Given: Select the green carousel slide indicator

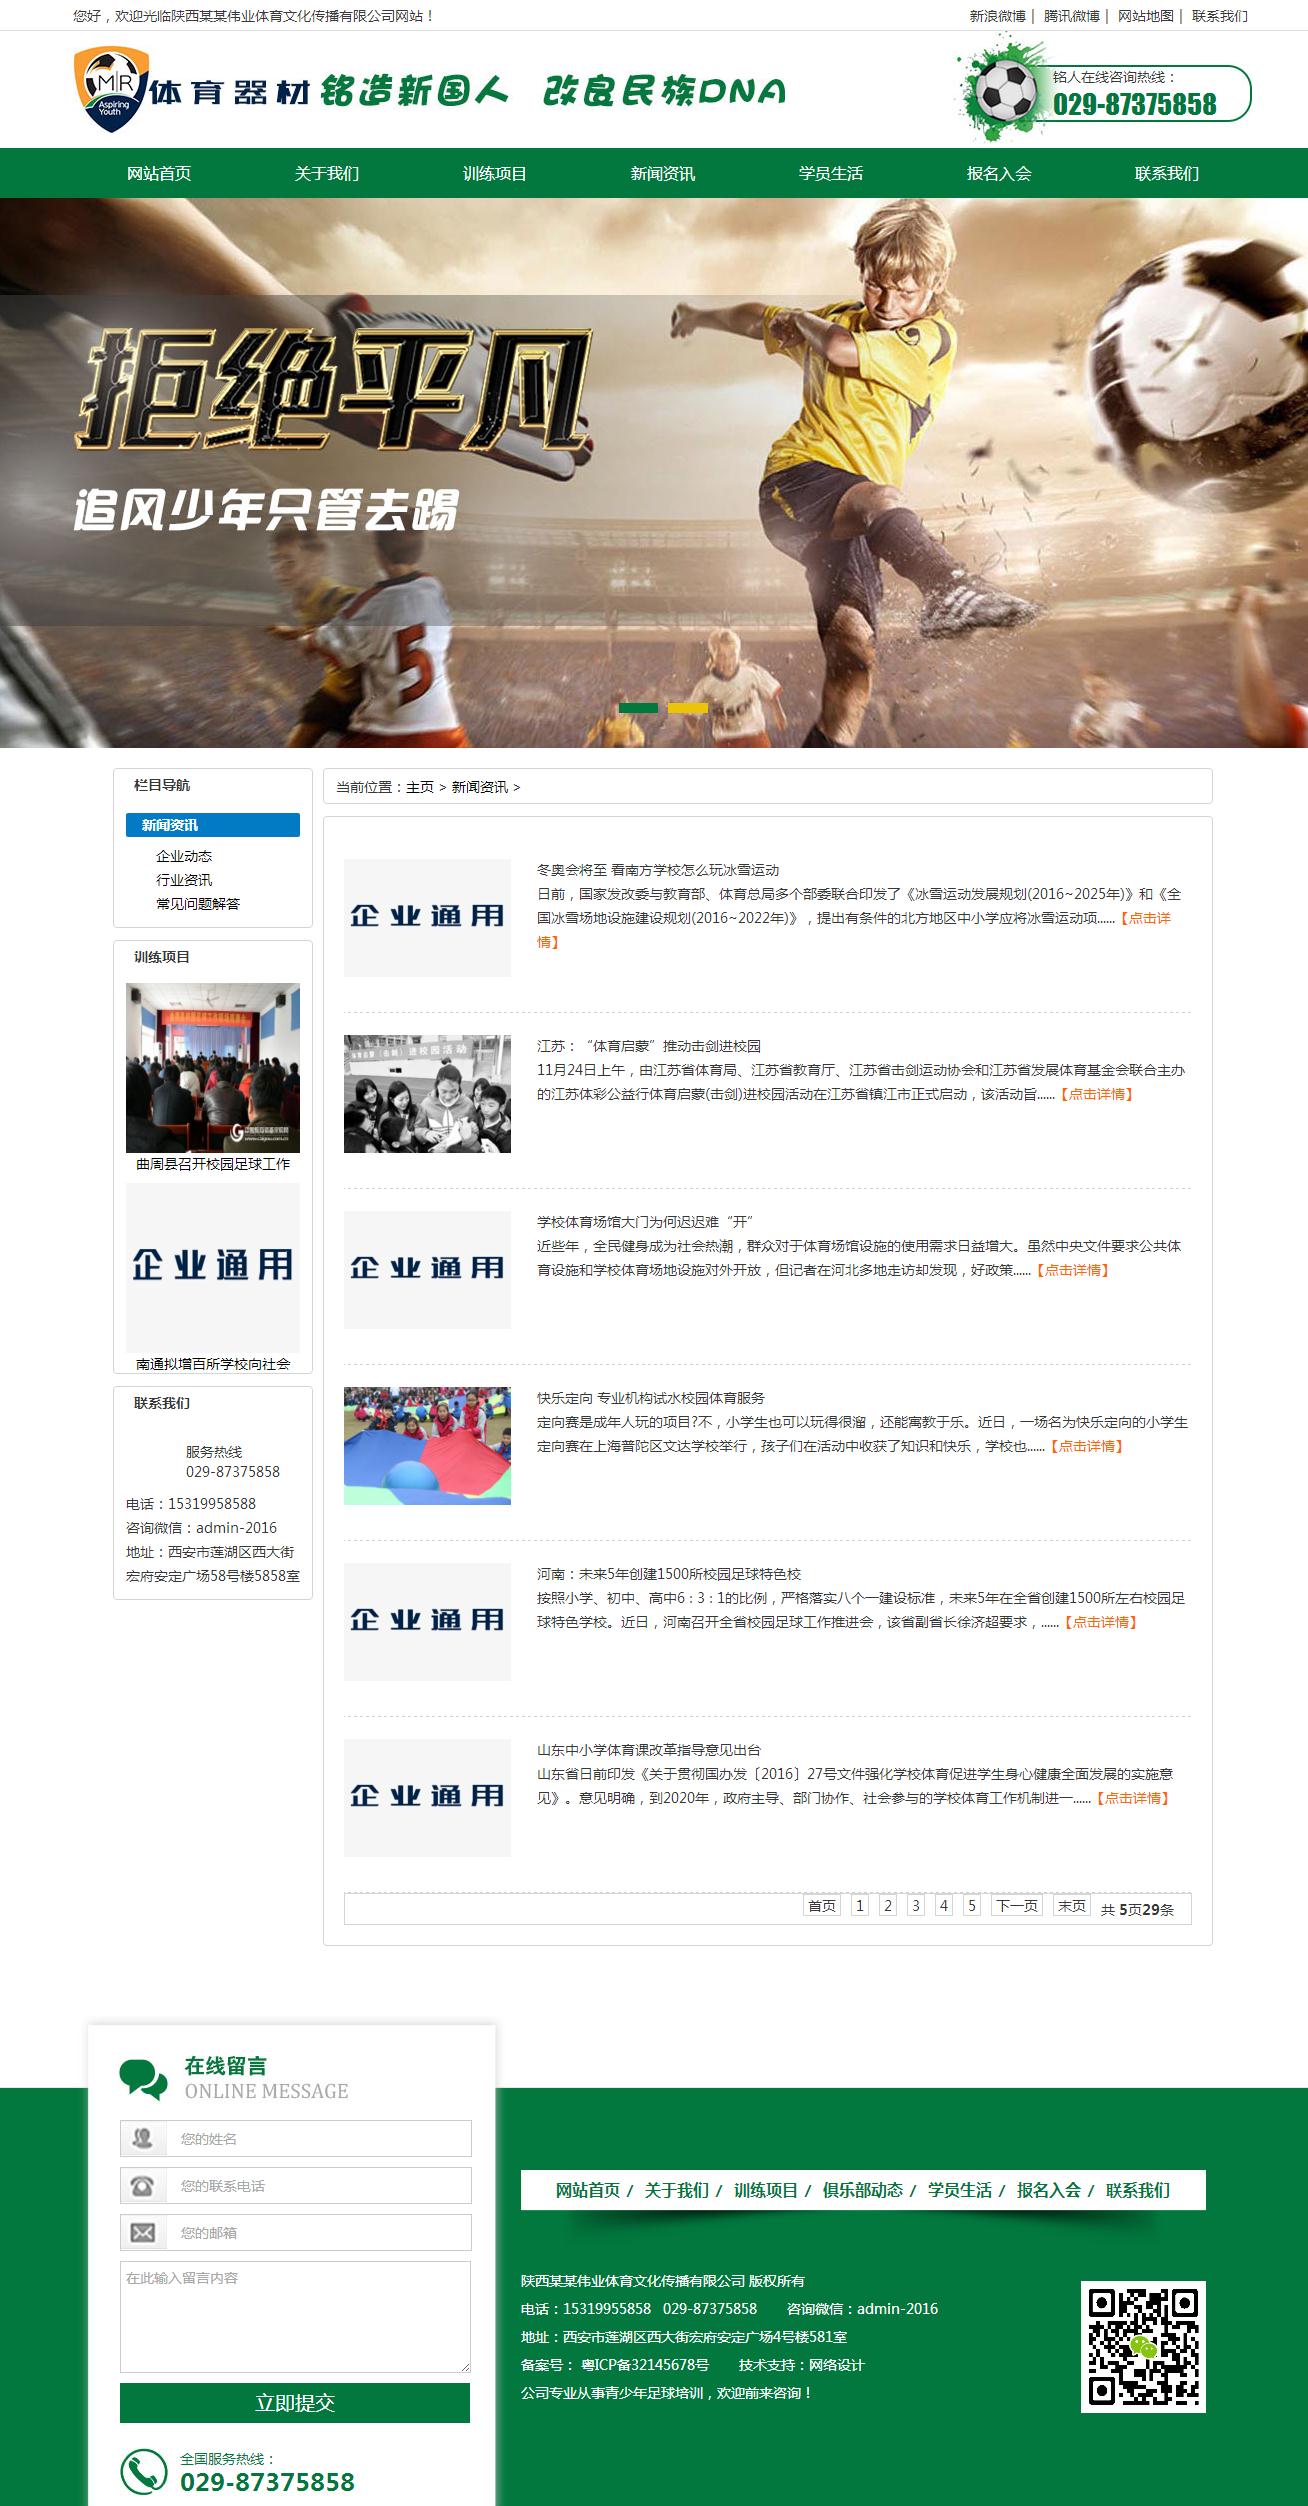Looking at the screenshot, I should 638,708.
